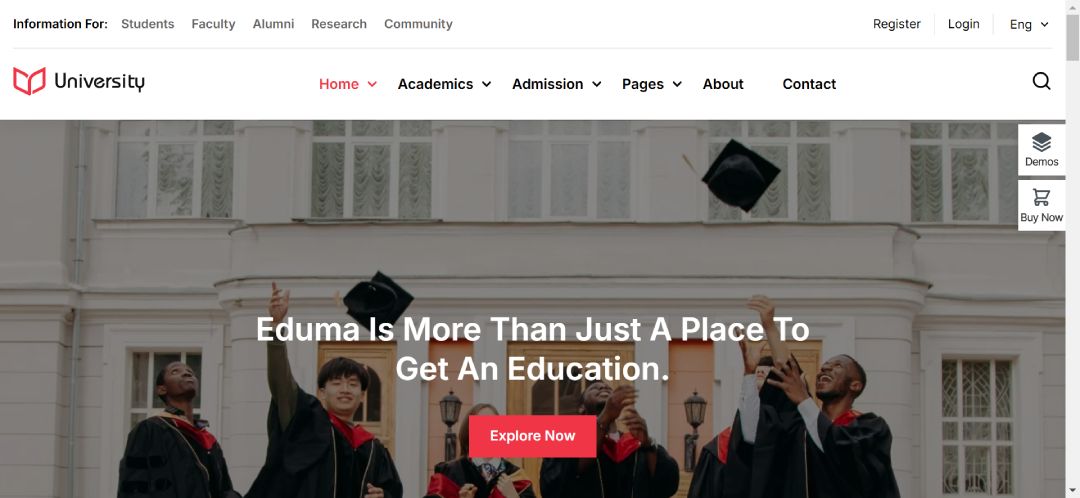Visit the Community link
The image size is (1080, 498).
click(x=418, y=24)
